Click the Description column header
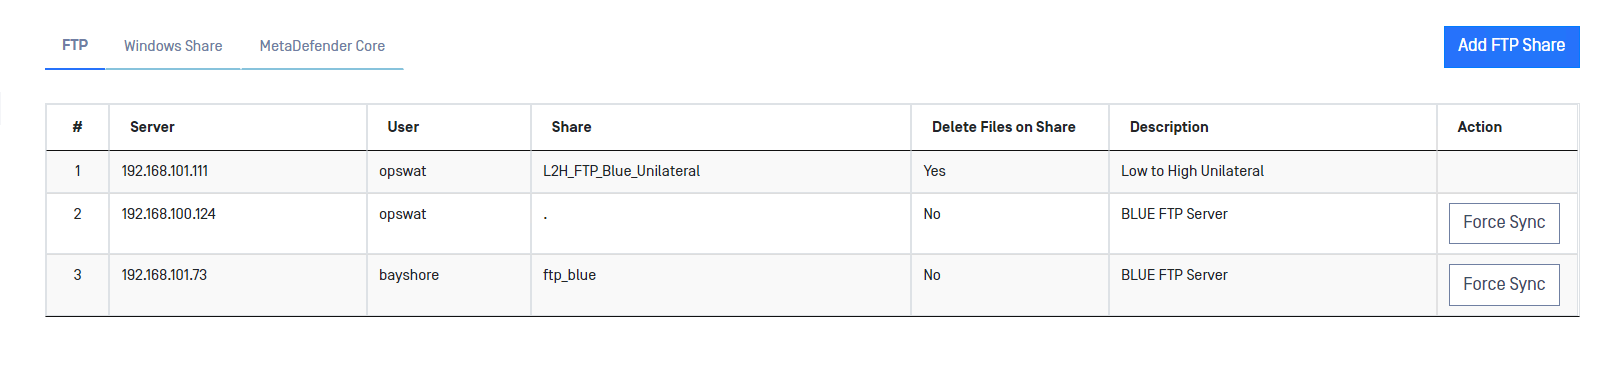The image size is (1610, 370). tap(1169, 127)
